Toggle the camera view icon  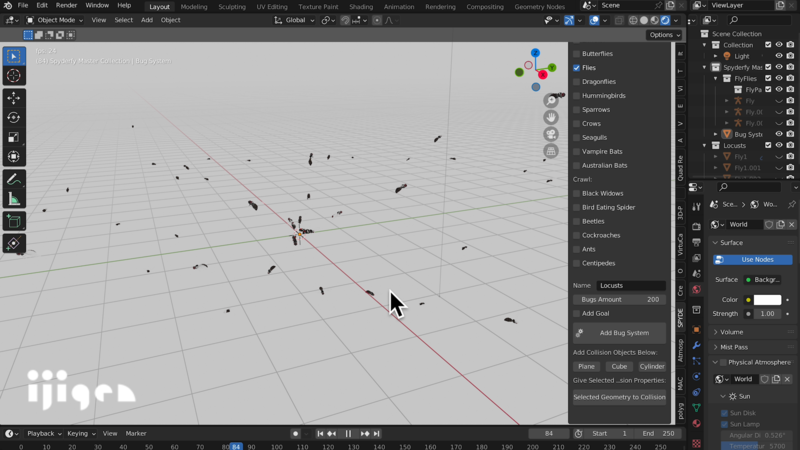[x=551, y=134]
